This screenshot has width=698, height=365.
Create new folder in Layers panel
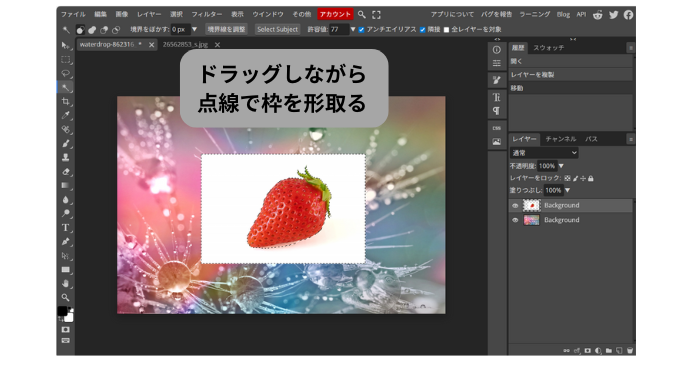pos(609,351)
